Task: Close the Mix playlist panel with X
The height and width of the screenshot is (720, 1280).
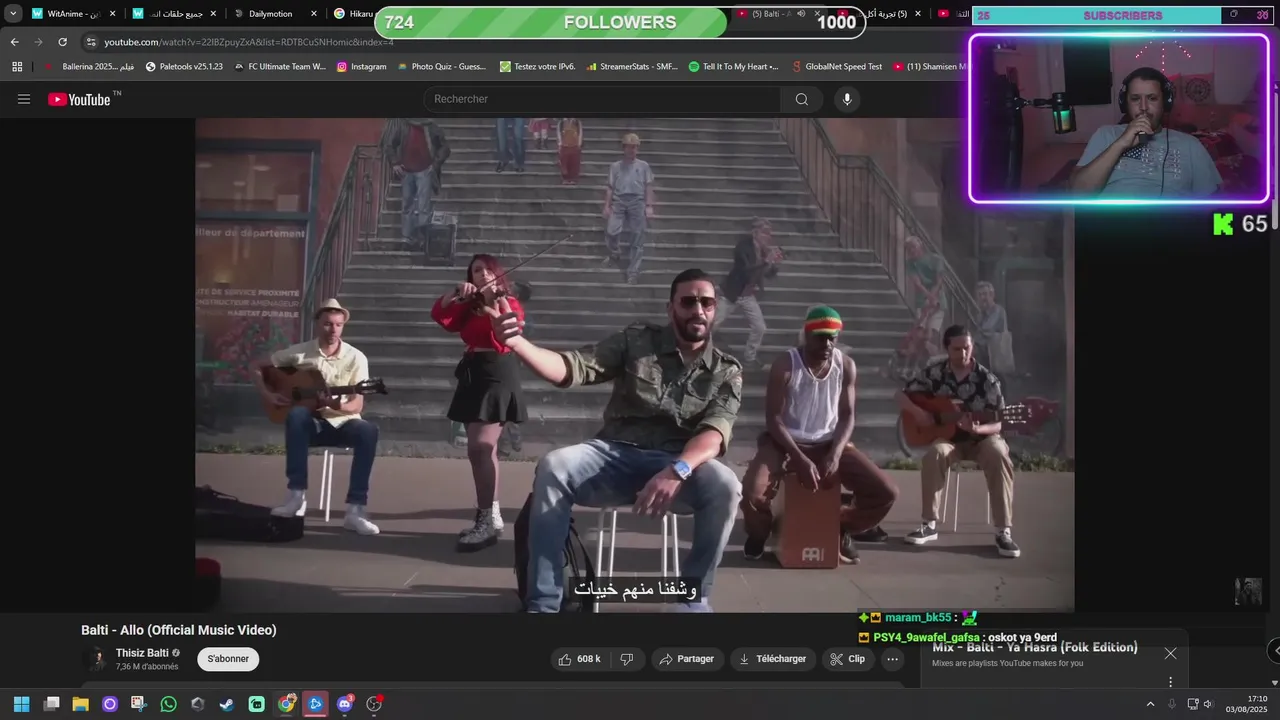Action: tap(1170, 653)
